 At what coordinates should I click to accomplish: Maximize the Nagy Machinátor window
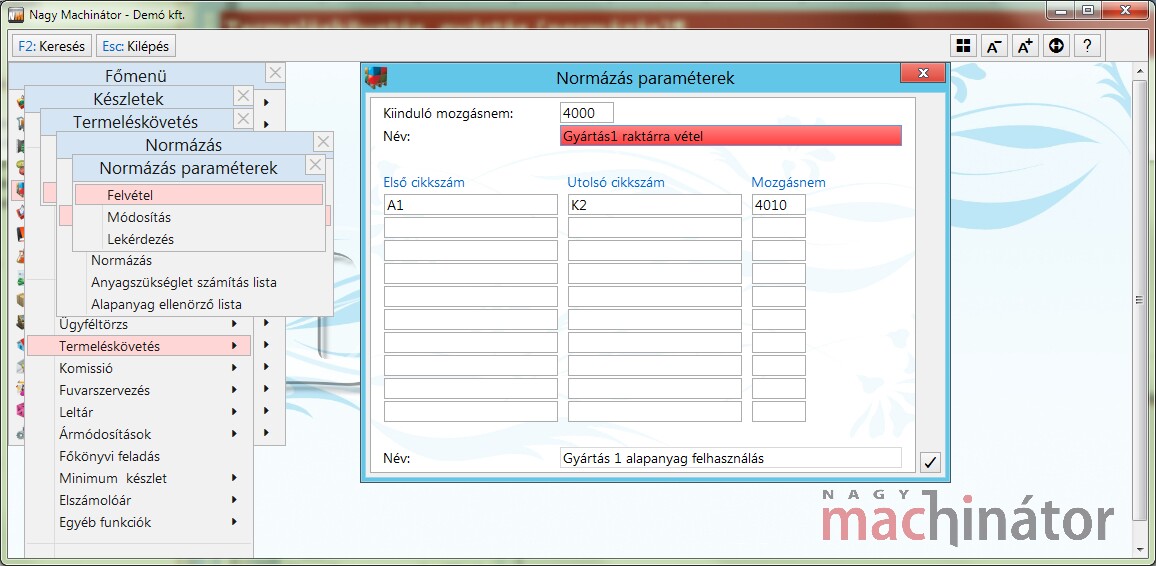1087,10
